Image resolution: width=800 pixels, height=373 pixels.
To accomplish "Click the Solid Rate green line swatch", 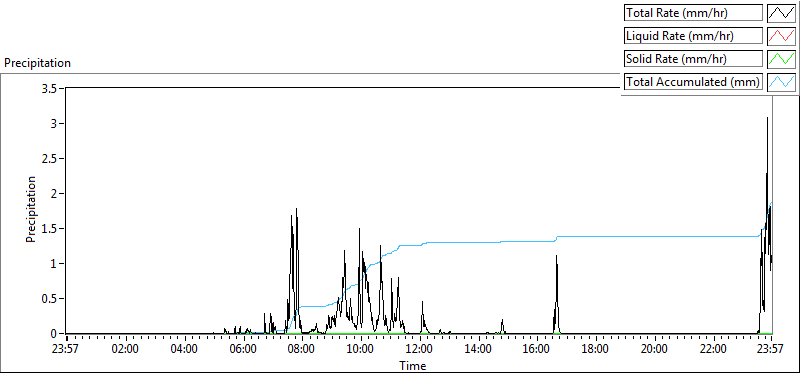I will tap(782, 59).
